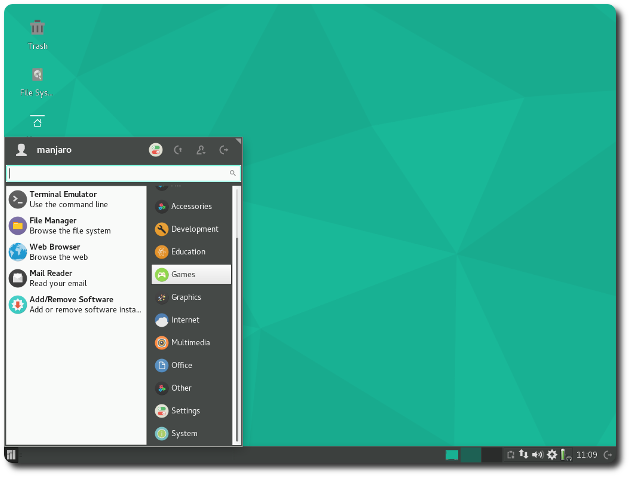This screenshot has height=477, width=630.
Task: Click the application search field
Action: click(x=118, y=173)
